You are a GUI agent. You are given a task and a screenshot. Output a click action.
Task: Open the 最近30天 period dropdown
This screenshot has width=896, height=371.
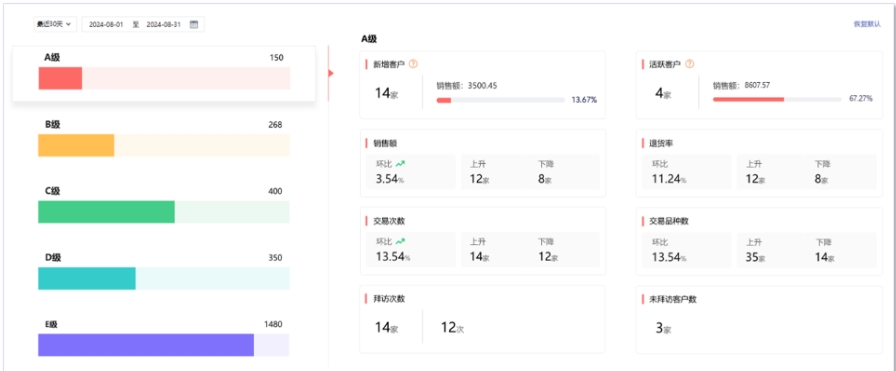pos(55,24)
